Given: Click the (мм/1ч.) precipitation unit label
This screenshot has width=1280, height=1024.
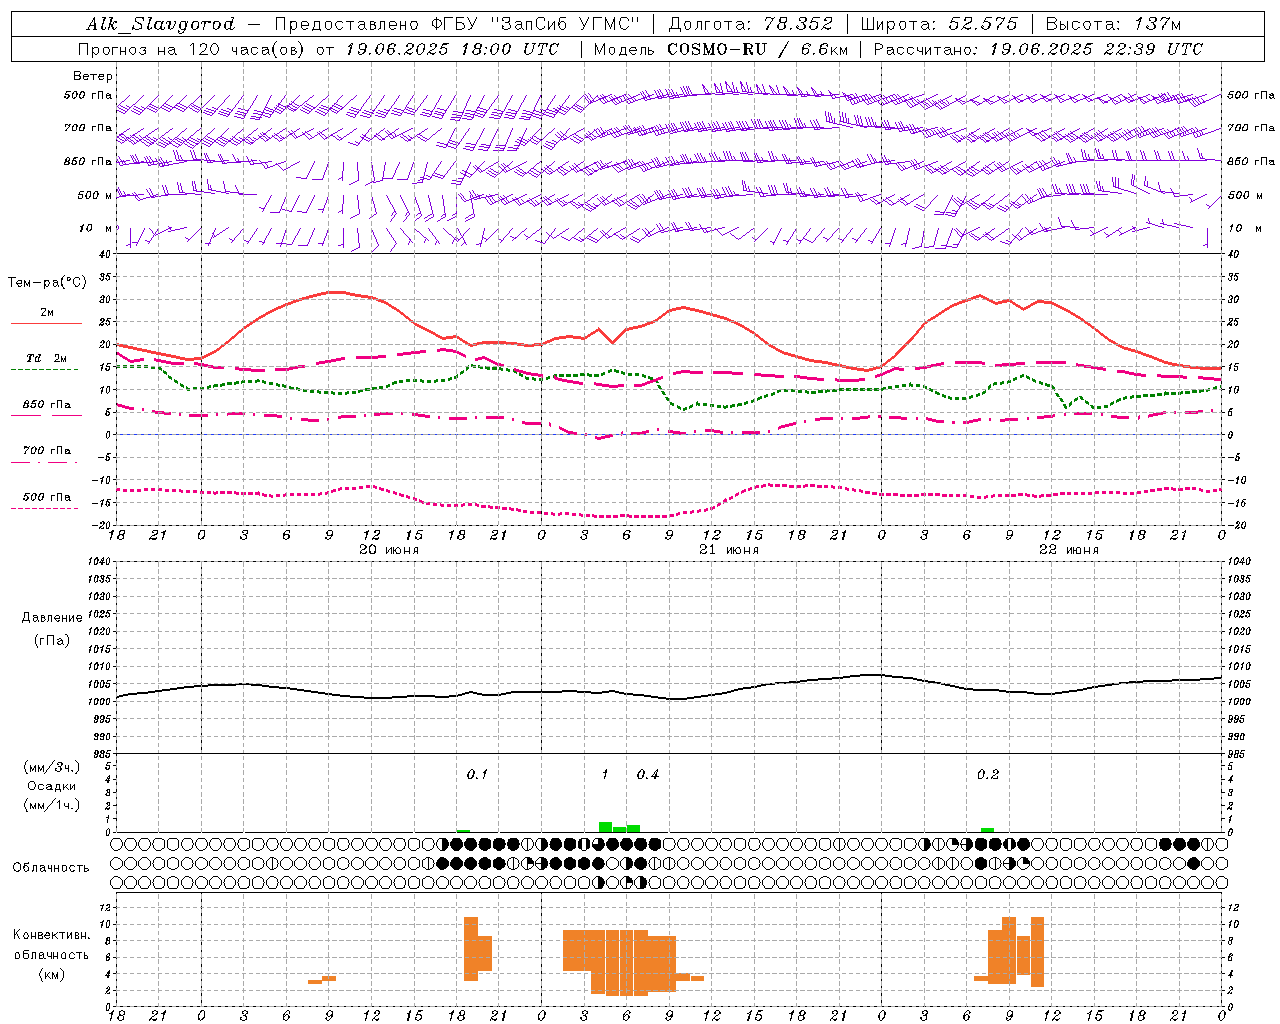Looking at the screenshot, I should coord(52,805).
